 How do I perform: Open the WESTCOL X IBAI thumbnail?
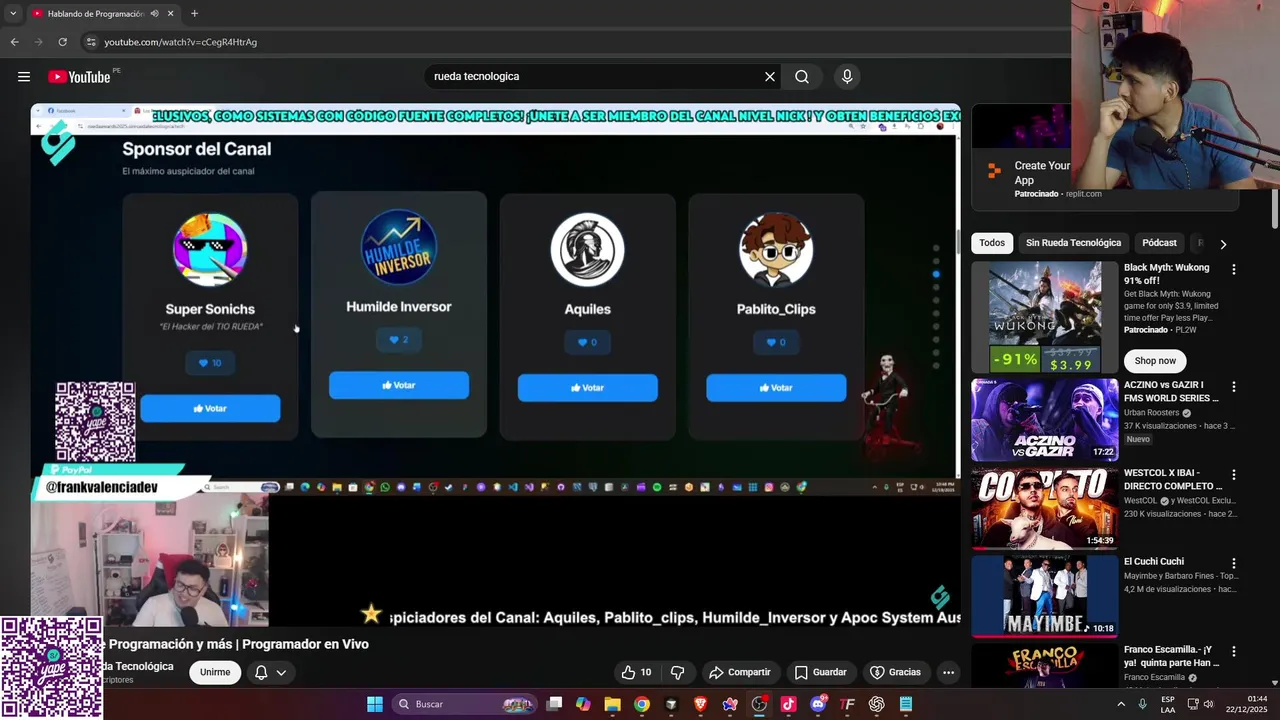[1045, 508]
